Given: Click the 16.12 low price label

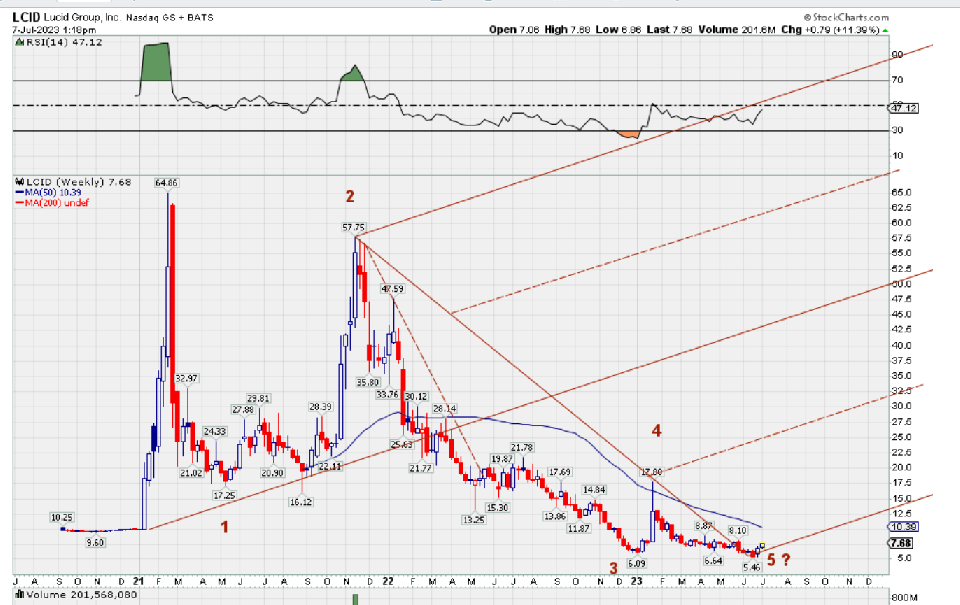Looking at the screenshot, I should (301, 502).
